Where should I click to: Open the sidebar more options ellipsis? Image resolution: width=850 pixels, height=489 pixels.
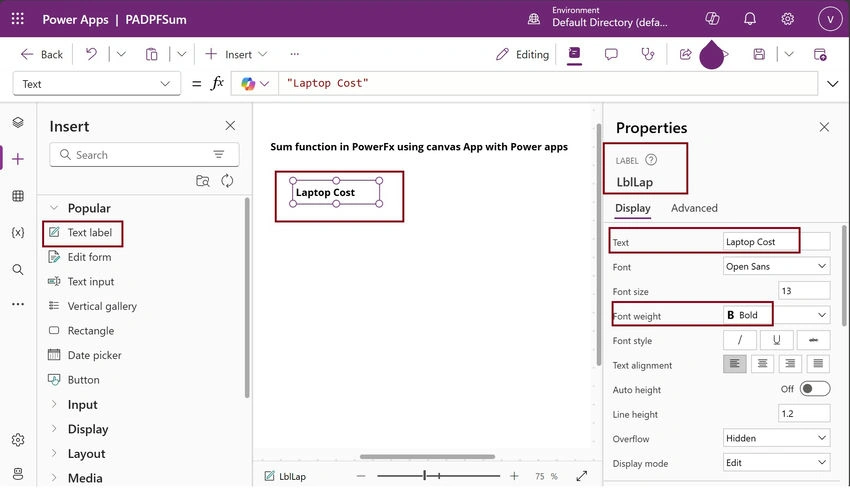click(x=18, y=304)
